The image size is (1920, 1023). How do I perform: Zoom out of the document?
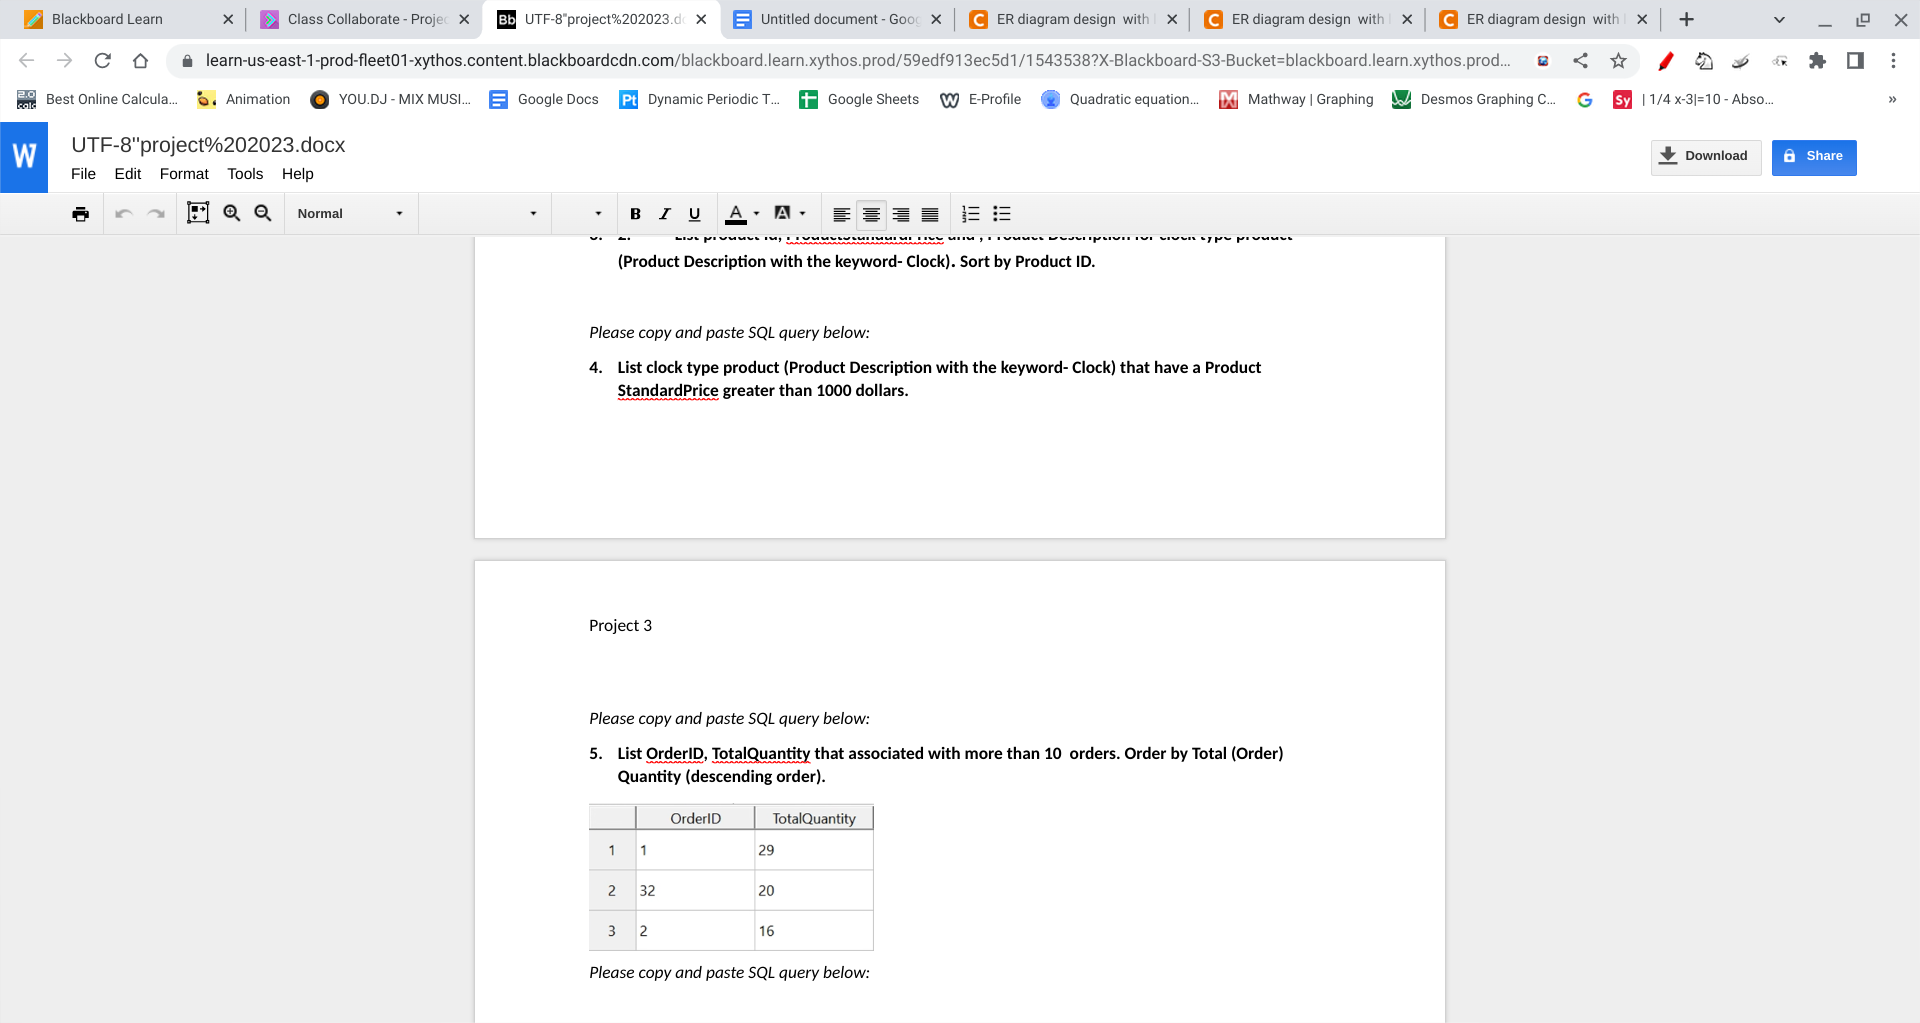[x=262, y=213]
